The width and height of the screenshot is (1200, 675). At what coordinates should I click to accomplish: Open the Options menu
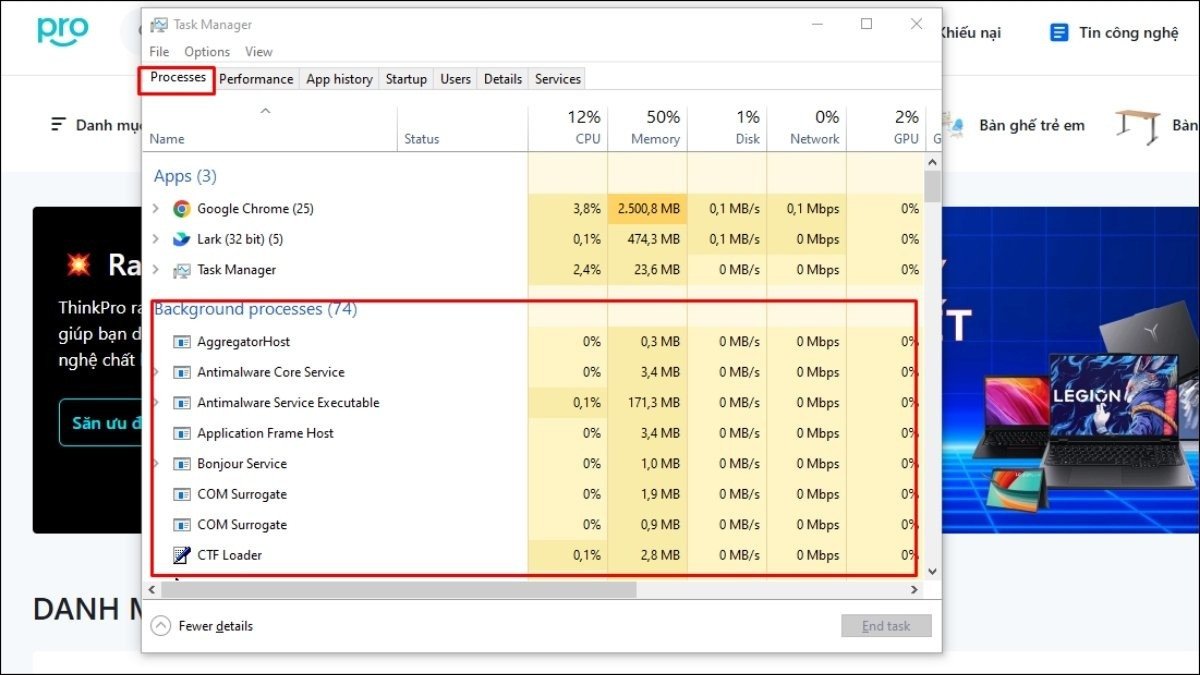click(x=206, y=51)
